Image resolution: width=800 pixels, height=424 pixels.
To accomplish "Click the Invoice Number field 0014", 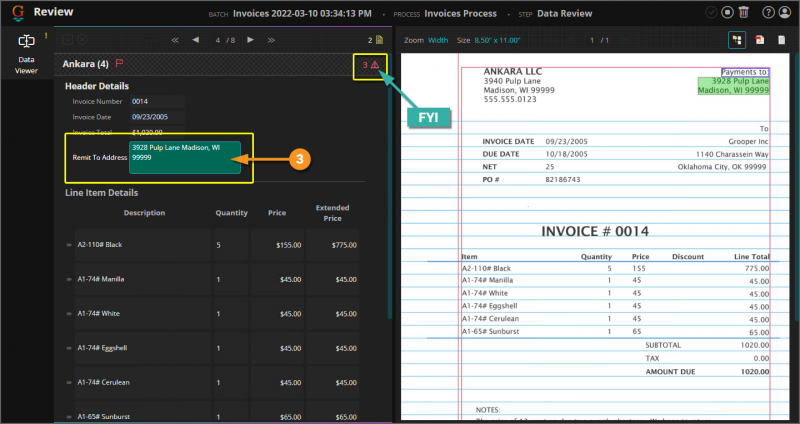I will (157, 102).
